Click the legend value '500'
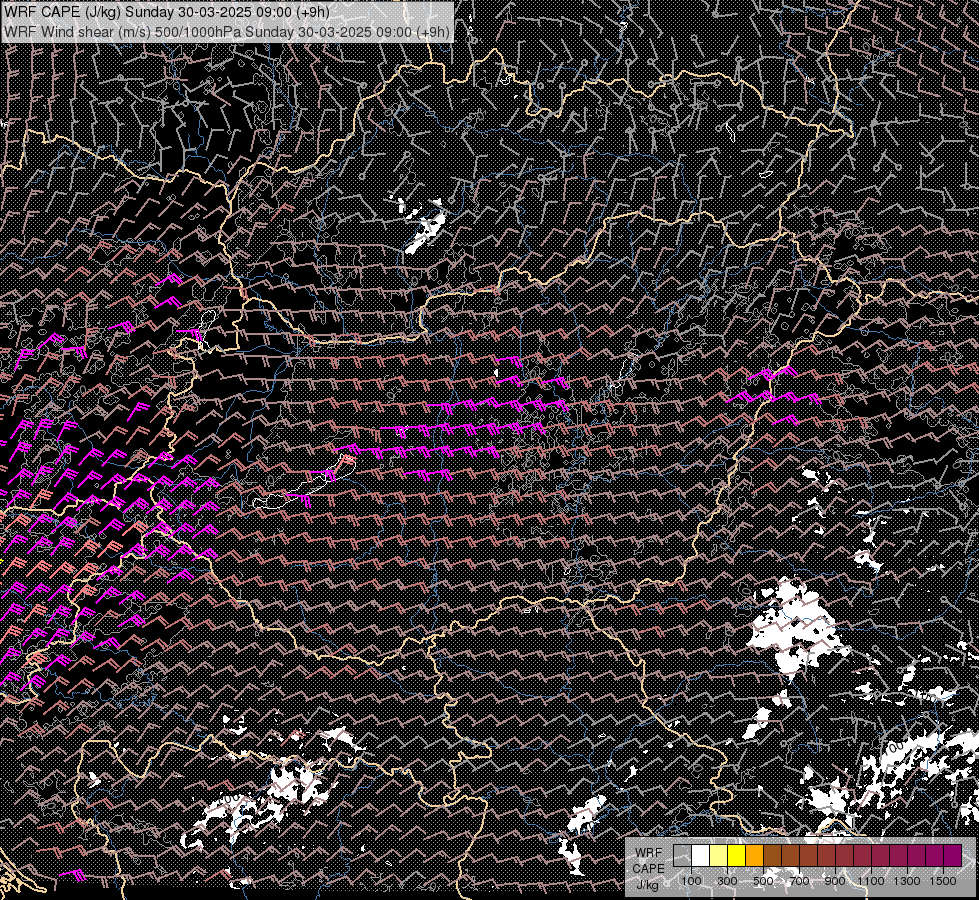Screen dimensions: 979x900 pyautogui.click(x=763, y=881)
